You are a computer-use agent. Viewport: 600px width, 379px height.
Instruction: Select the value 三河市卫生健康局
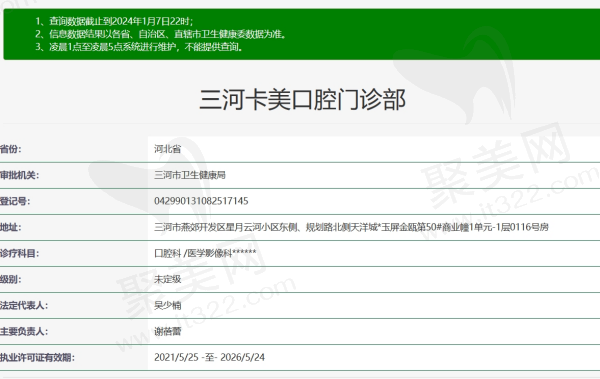point(190,175)
